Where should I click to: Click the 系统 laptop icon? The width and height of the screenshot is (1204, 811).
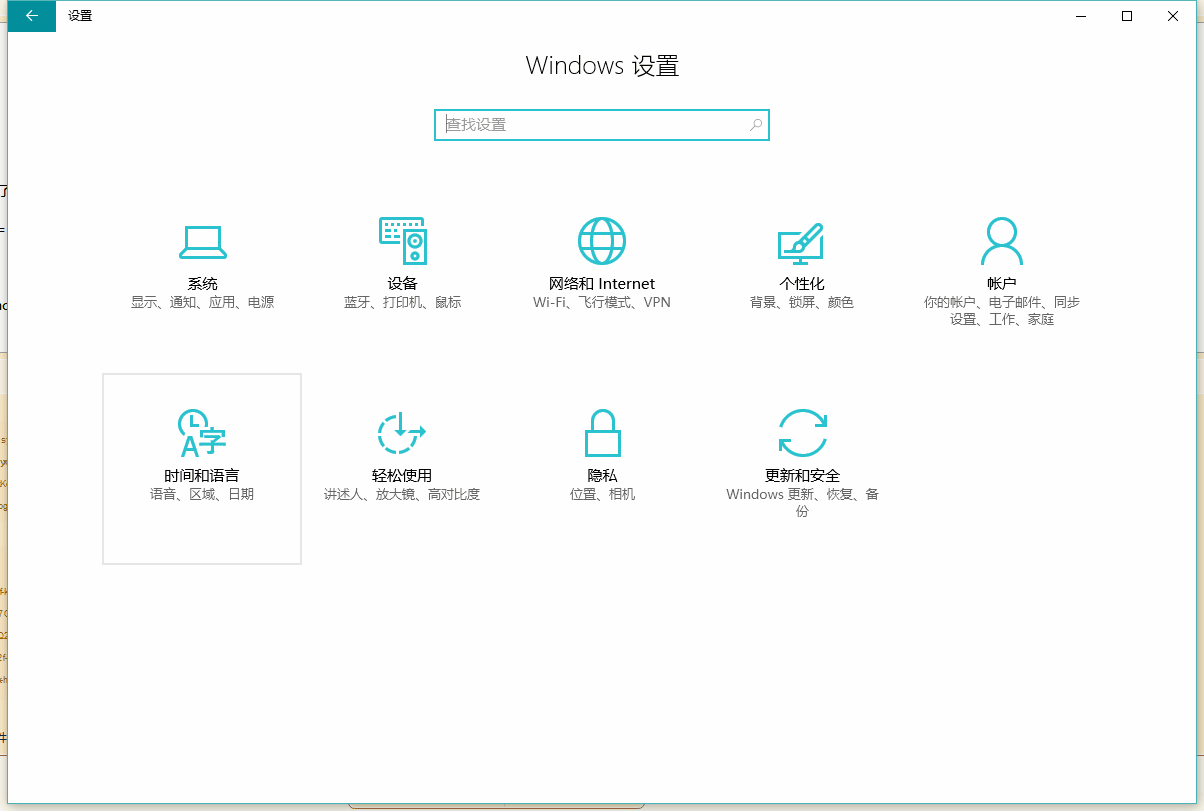[x=202, y=241]
